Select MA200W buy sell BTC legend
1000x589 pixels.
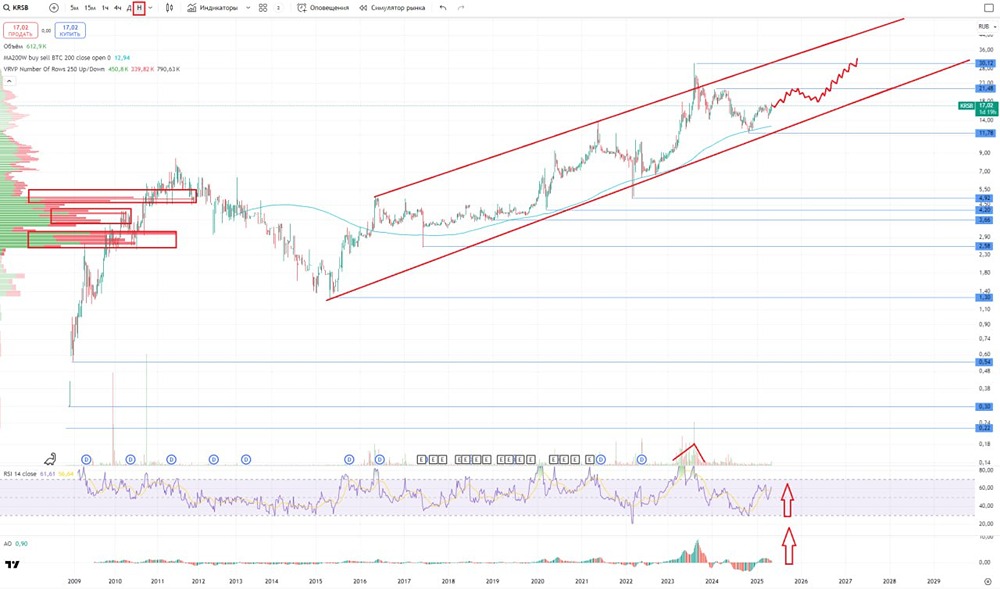66,58
